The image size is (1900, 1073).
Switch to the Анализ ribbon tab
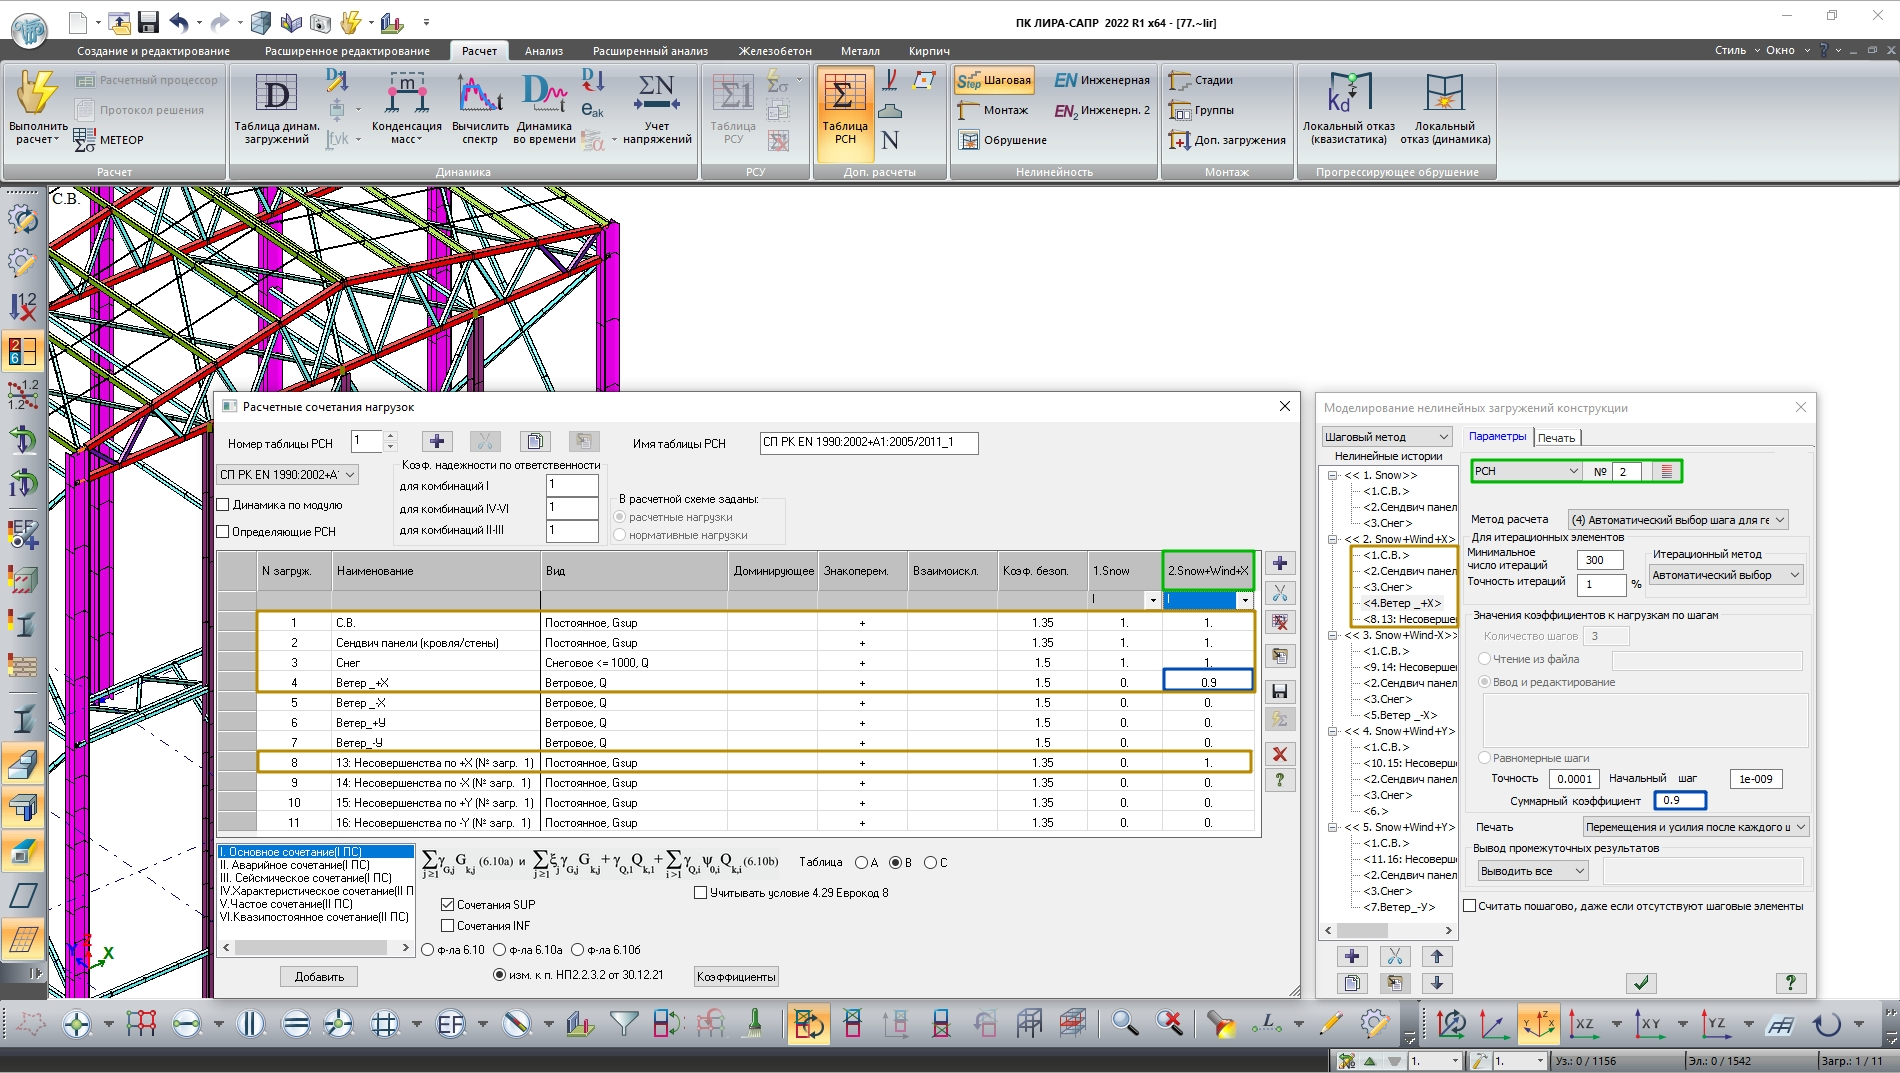[543, 51]
